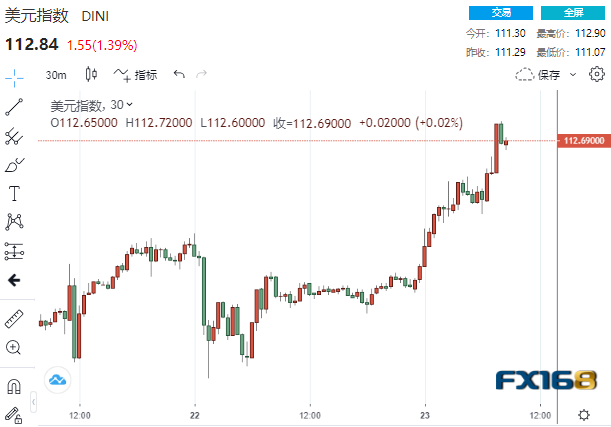Select the trend line drawing tool

[14, 107]
